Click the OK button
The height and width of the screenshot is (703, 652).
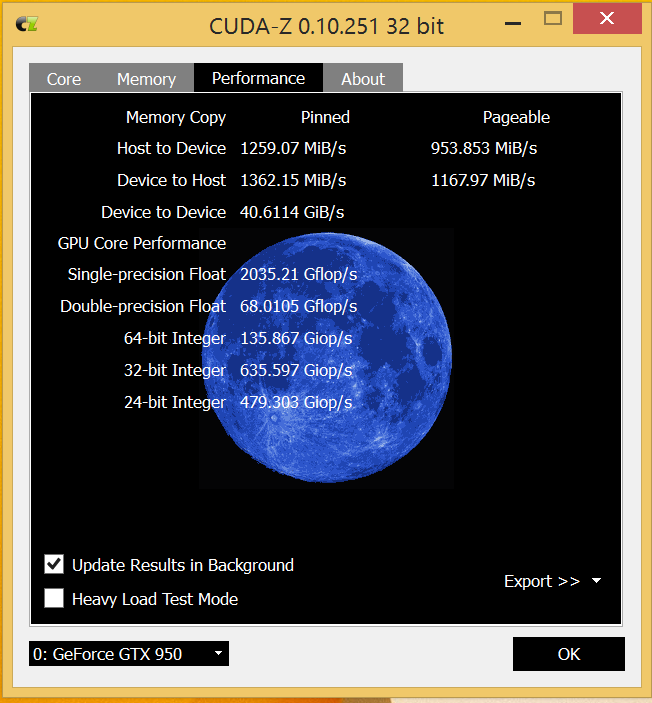569,654
